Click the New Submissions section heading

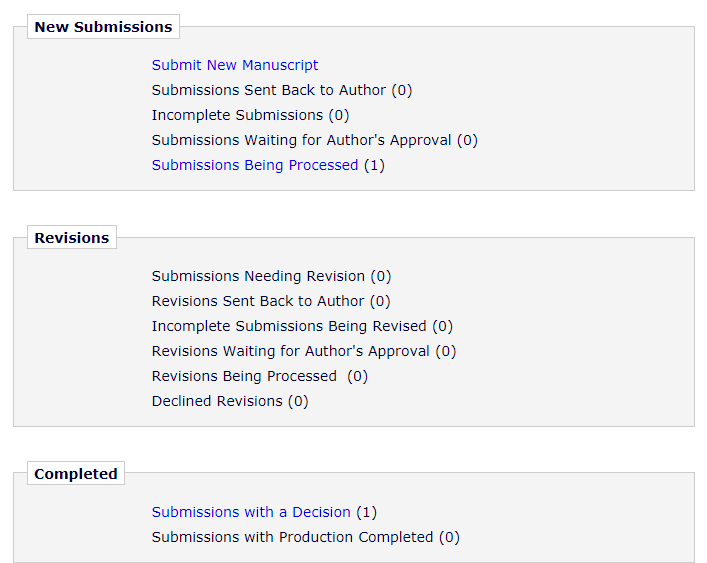(103, 27)
